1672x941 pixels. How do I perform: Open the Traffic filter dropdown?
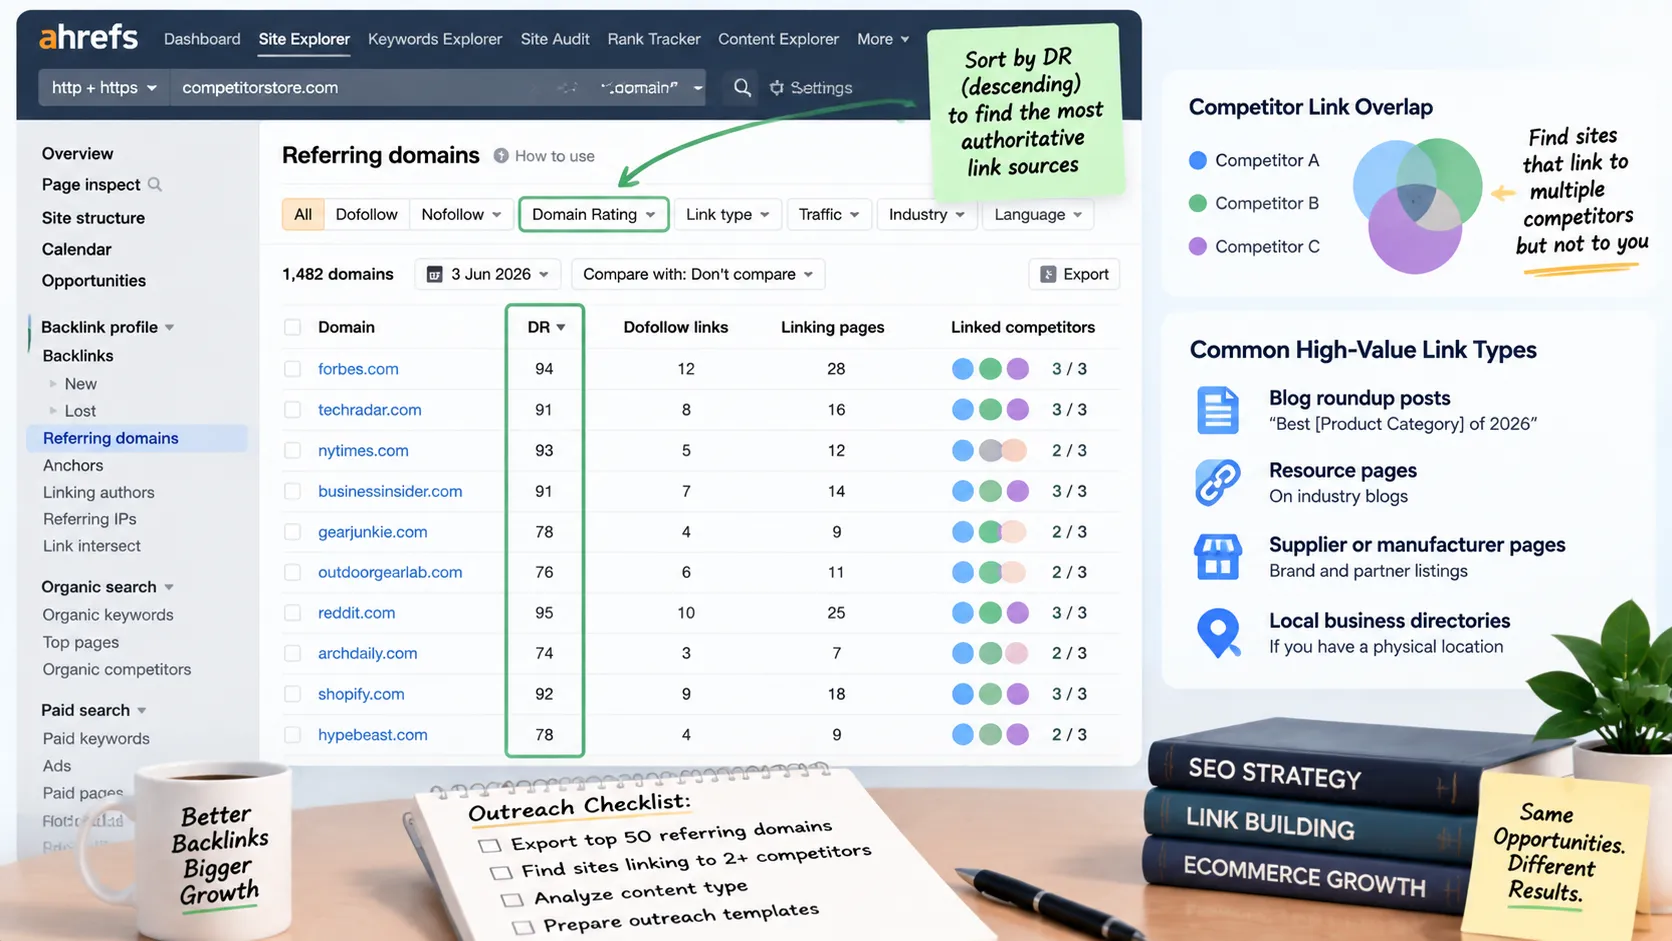click(x=829, y=214)
